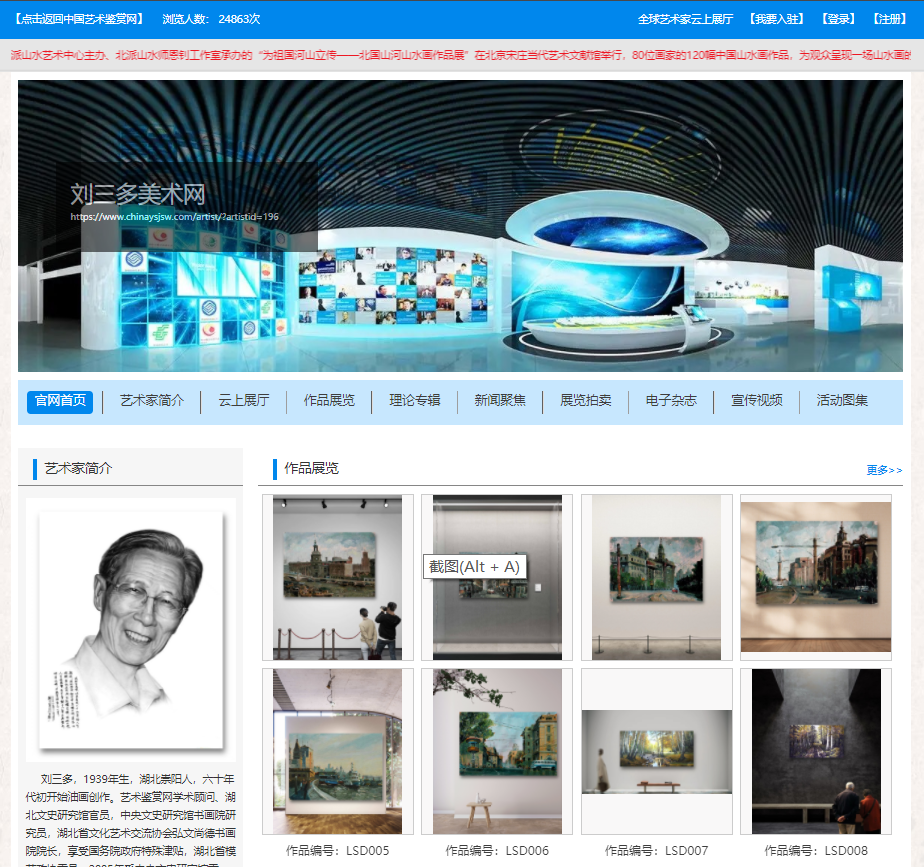Click the 作品编号：LSD005 caption
This screenshot has height=867, width=924.
point(338,850)
